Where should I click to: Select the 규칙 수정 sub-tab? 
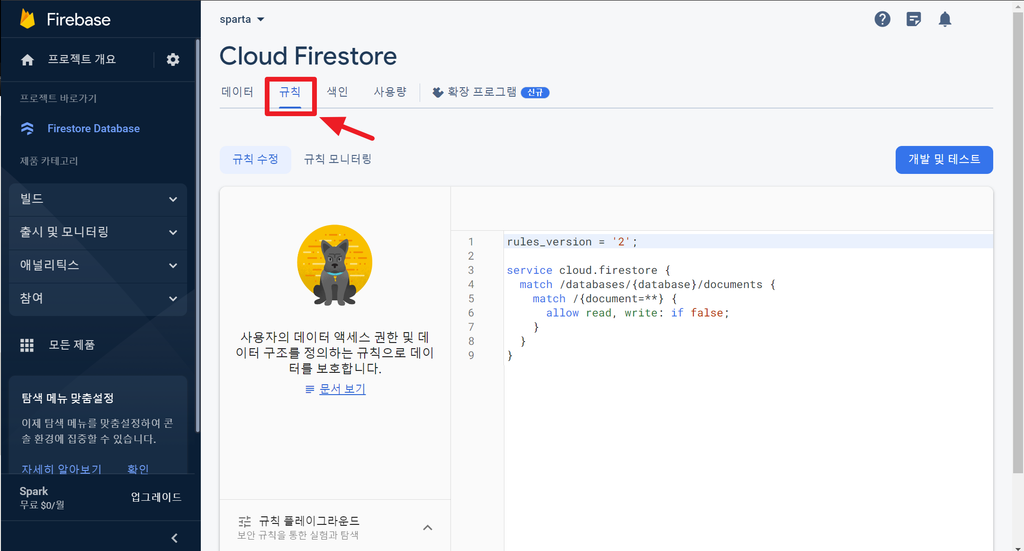pyautogui.click(x=255, y=159)
